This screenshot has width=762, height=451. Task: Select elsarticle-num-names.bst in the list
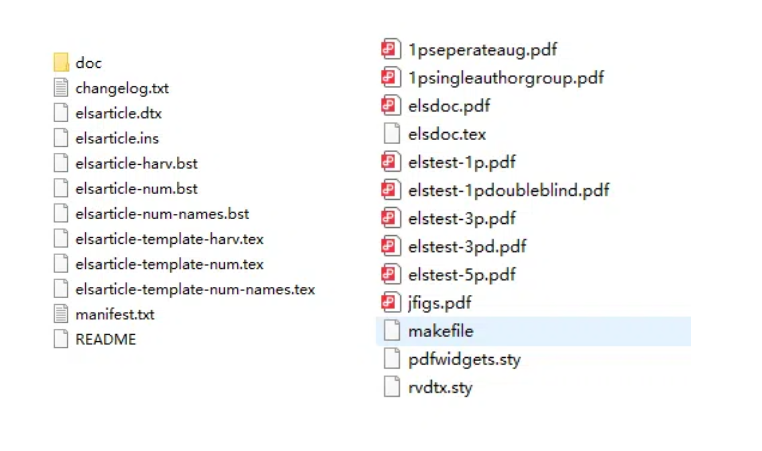(162, 213)
